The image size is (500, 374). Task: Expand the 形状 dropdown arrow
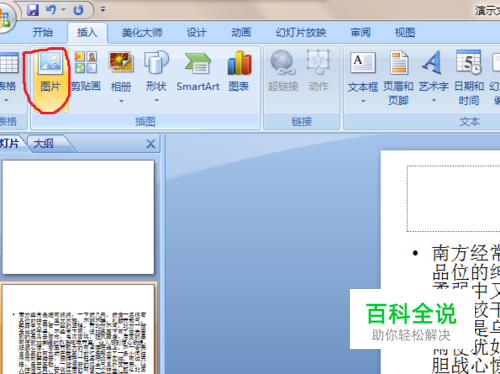[x=156, y=100]
